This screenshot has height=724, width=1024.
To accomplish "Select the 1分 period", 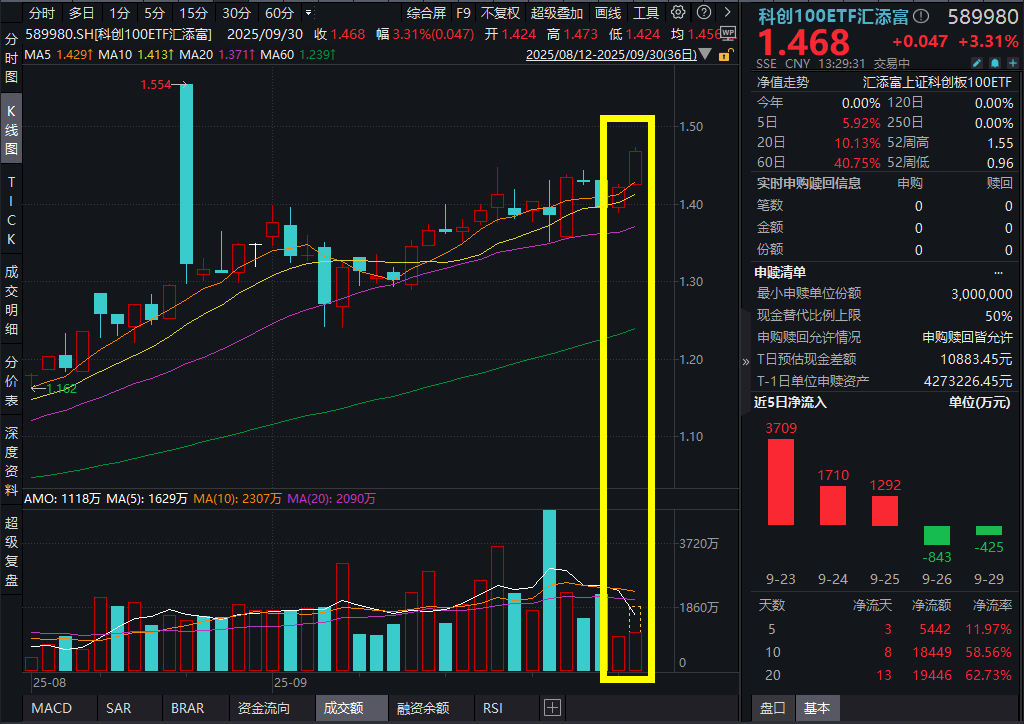I will click(x=119, y=13).
